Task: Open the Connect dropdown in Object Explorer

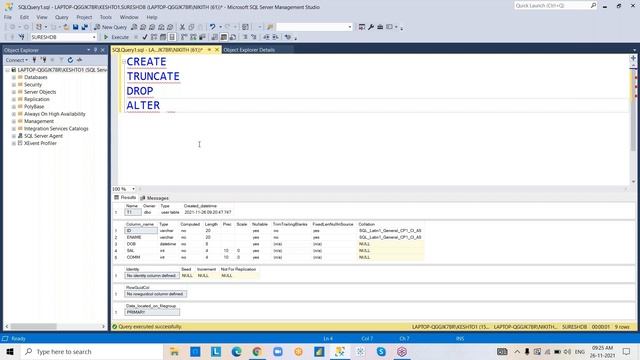Action: coord(16,60)
